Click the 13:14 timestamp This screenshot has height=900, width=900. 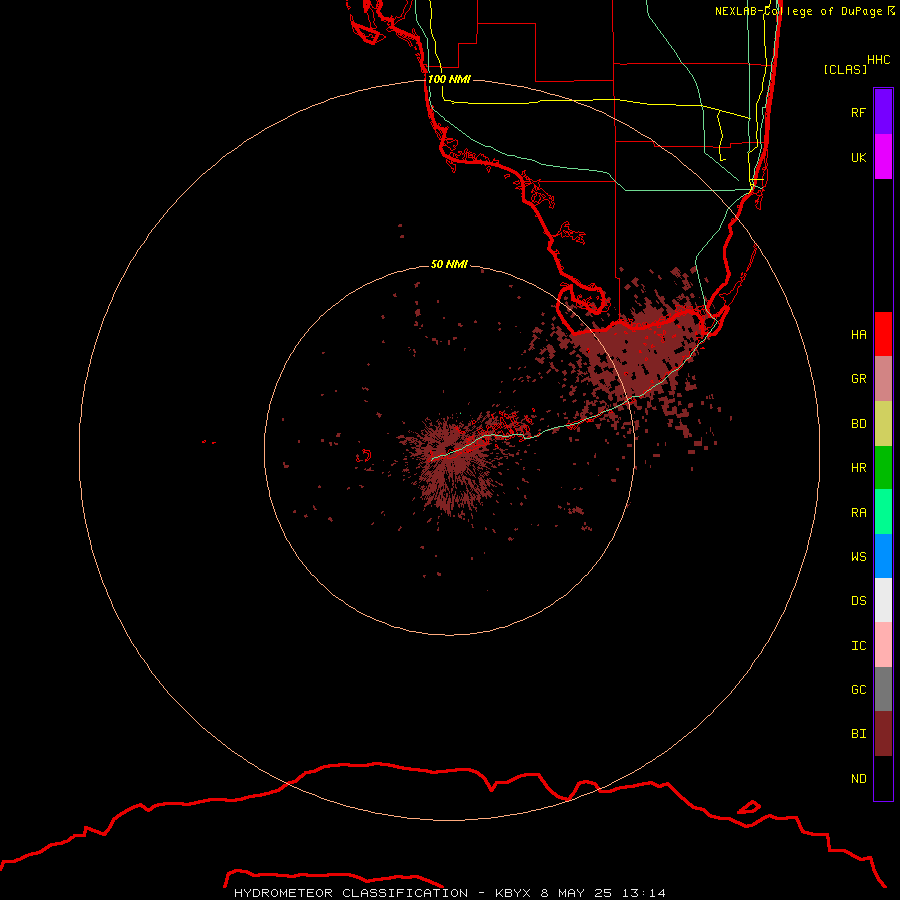click(643, 893)
